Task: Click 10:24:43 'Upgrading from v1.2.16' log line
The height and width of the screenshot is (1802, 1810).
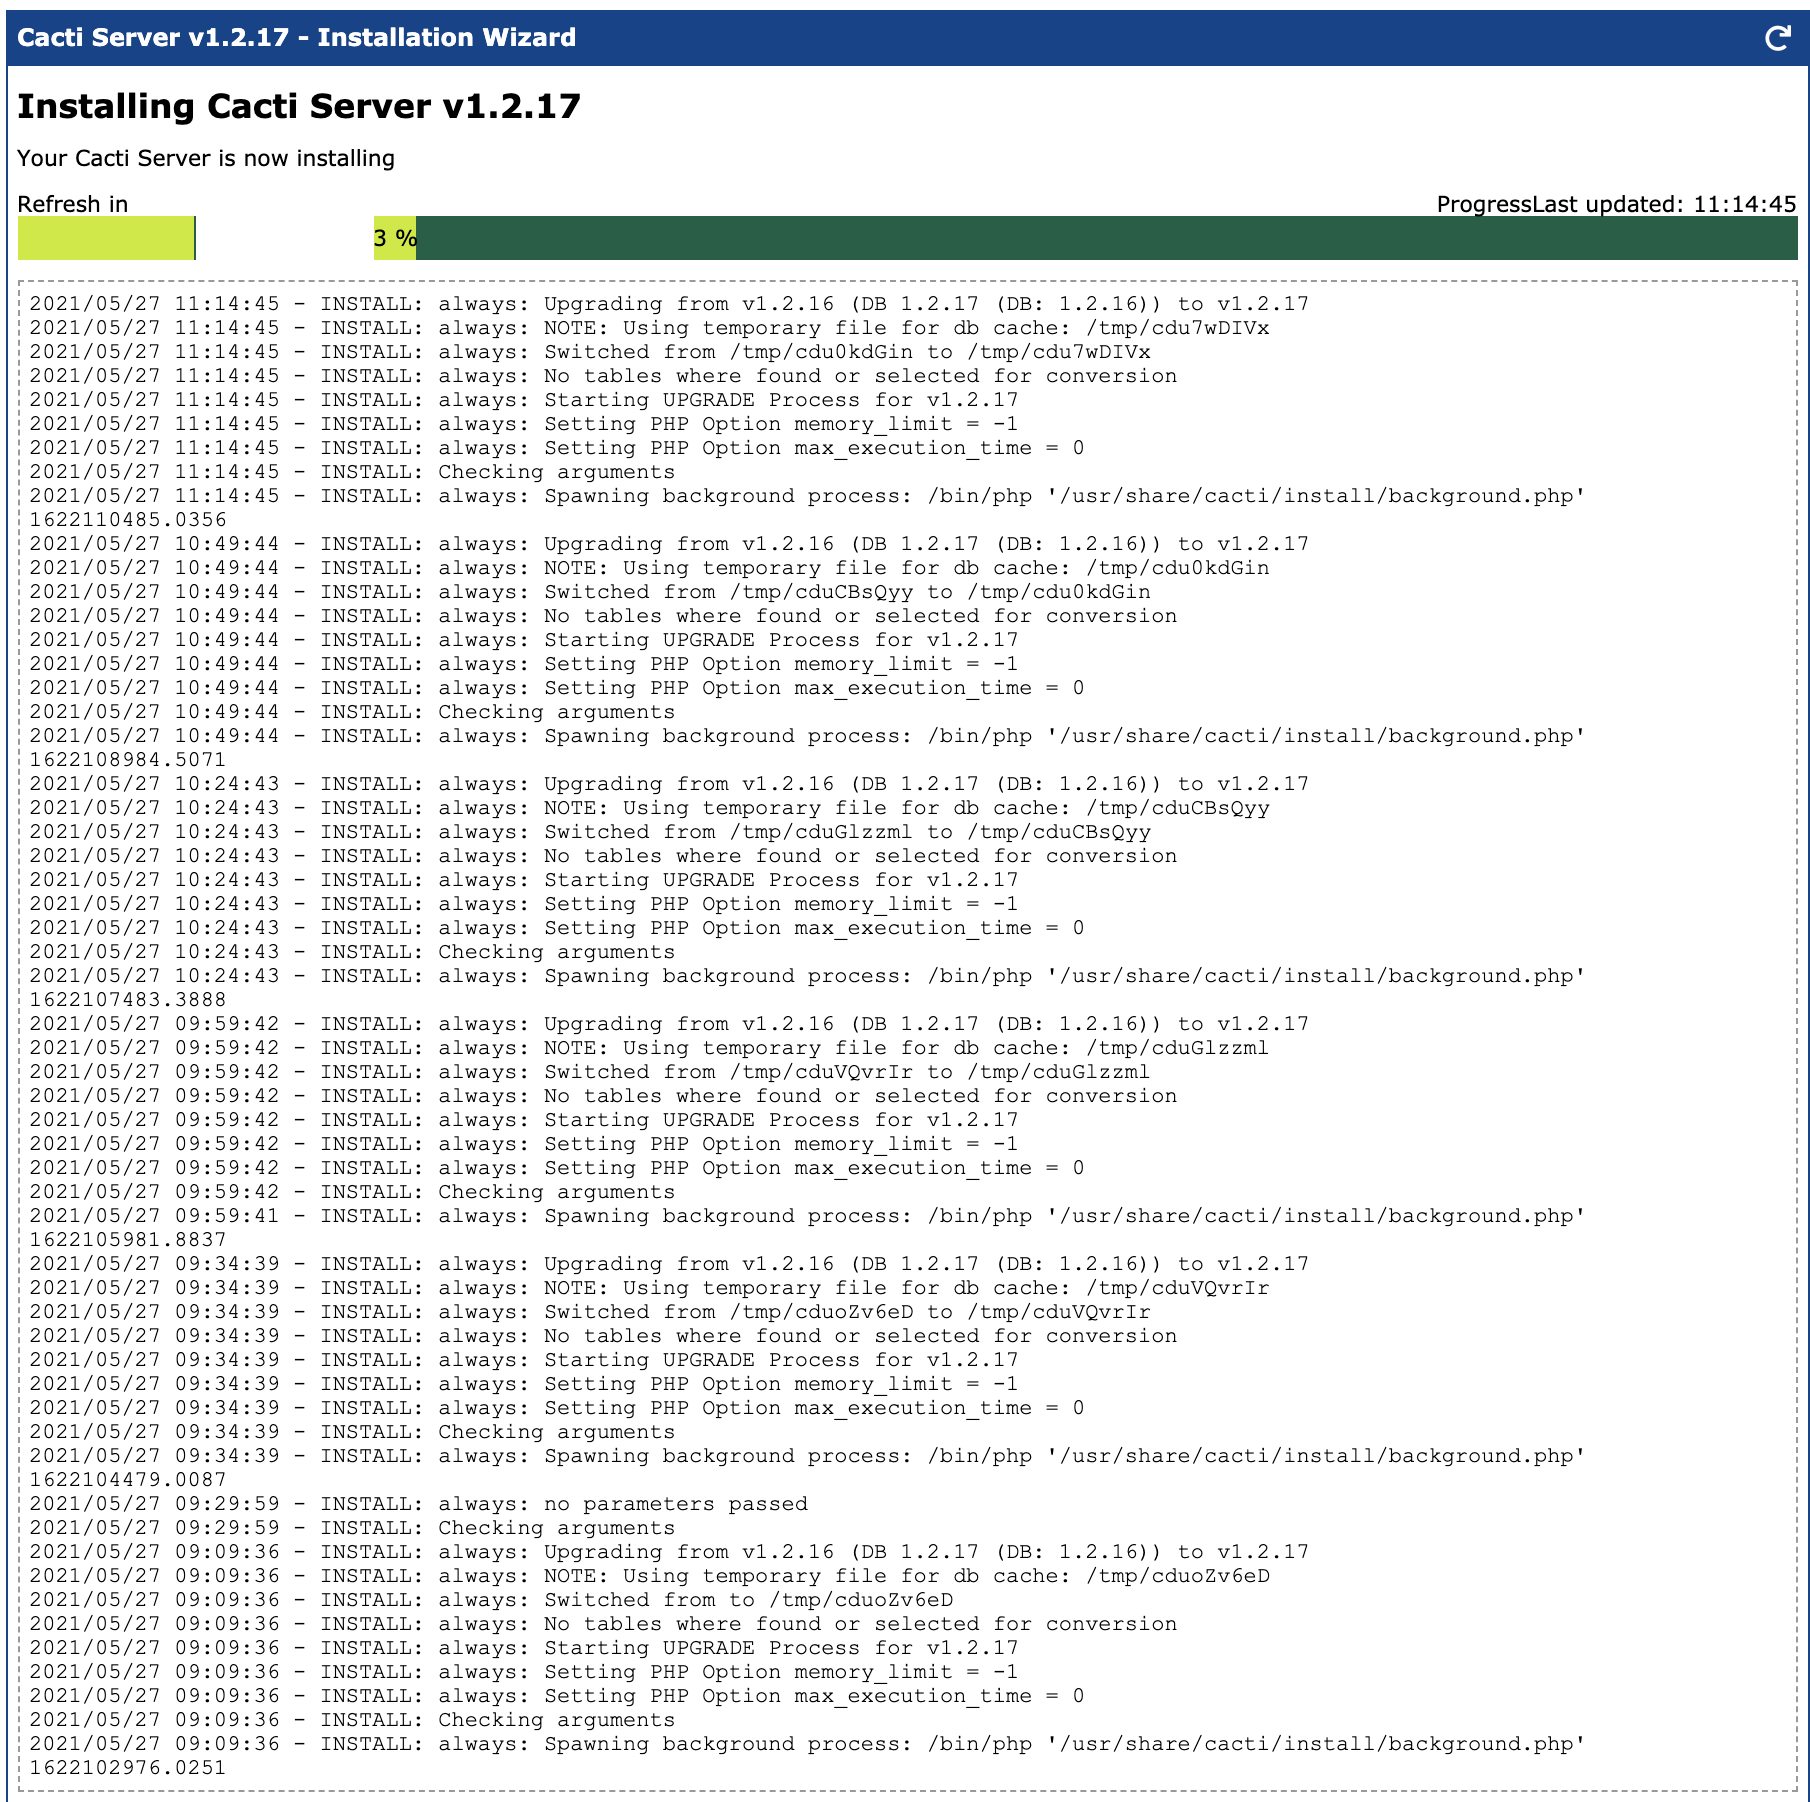Action: [x=669, y=784]
